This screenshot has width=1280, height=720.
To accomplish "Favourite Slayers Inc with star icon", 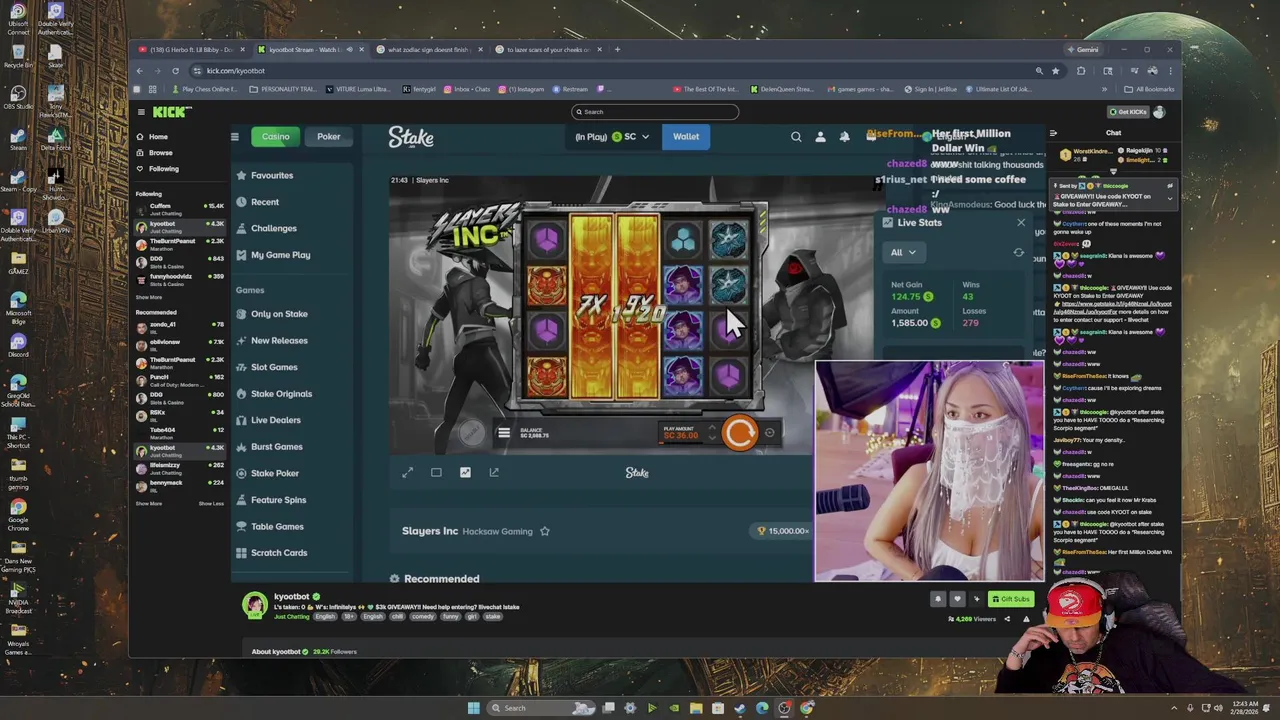I will pyautogui.click(x=545, y=532).
